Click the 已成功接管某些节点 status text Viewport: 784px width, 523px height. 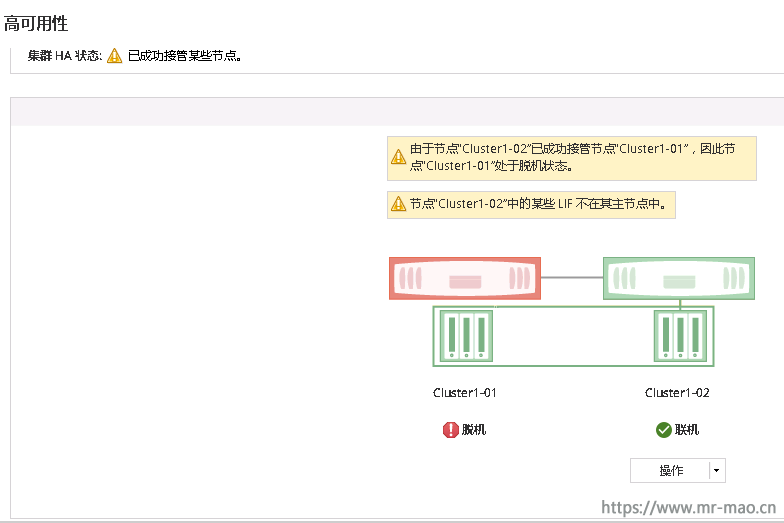[x=185, y=56]
